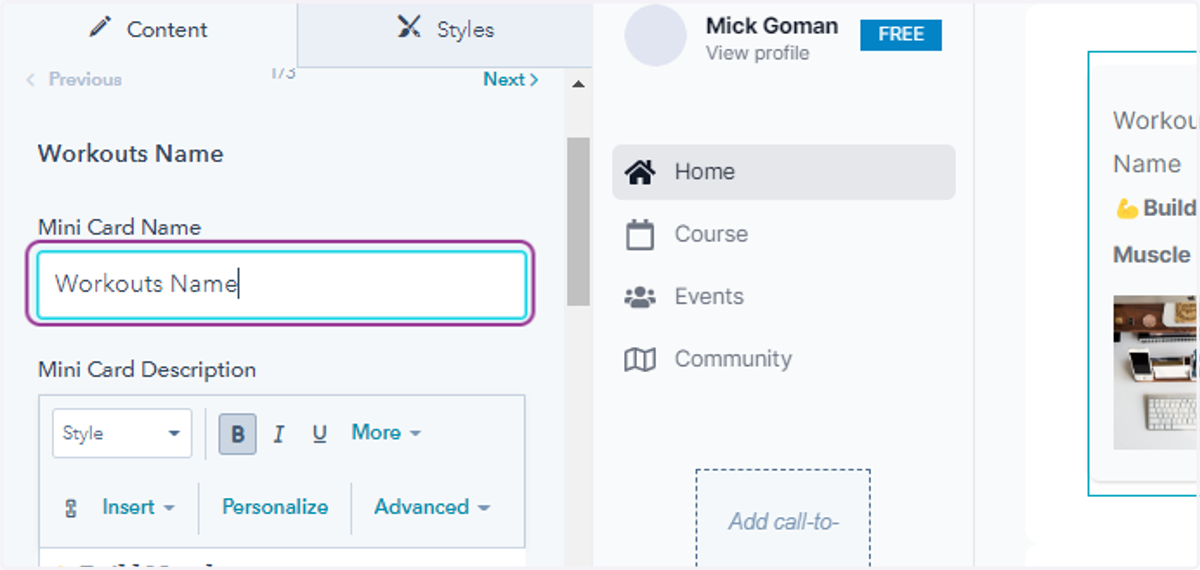Image resolution: width=1200 pixels, height=570 pixels.
Task: Toggle Underline formatting
Action: tap(320, 434)
